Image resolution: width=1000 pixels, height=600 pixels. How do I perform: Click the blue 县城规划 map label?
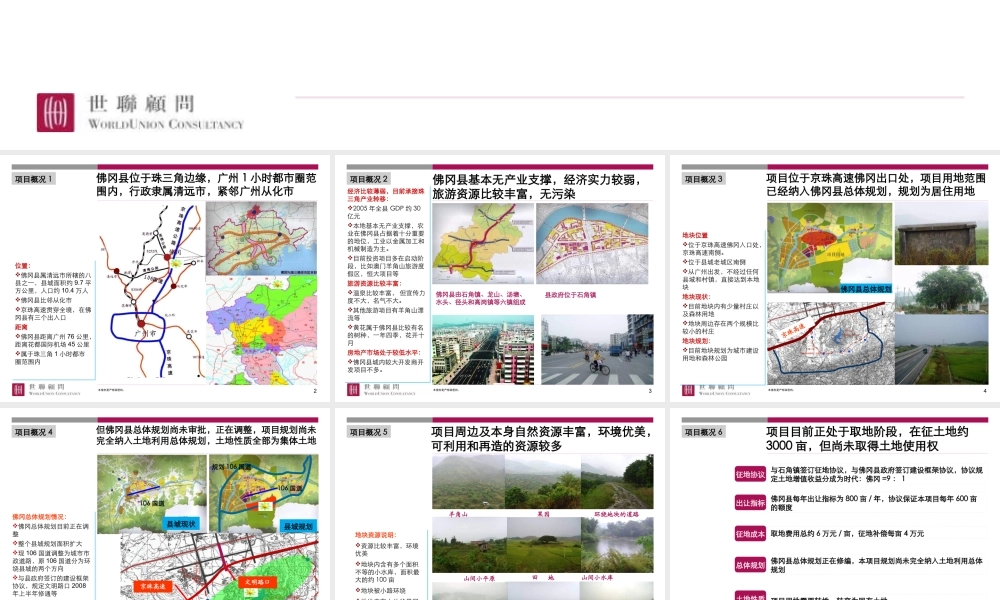click(x=298, y=527)
